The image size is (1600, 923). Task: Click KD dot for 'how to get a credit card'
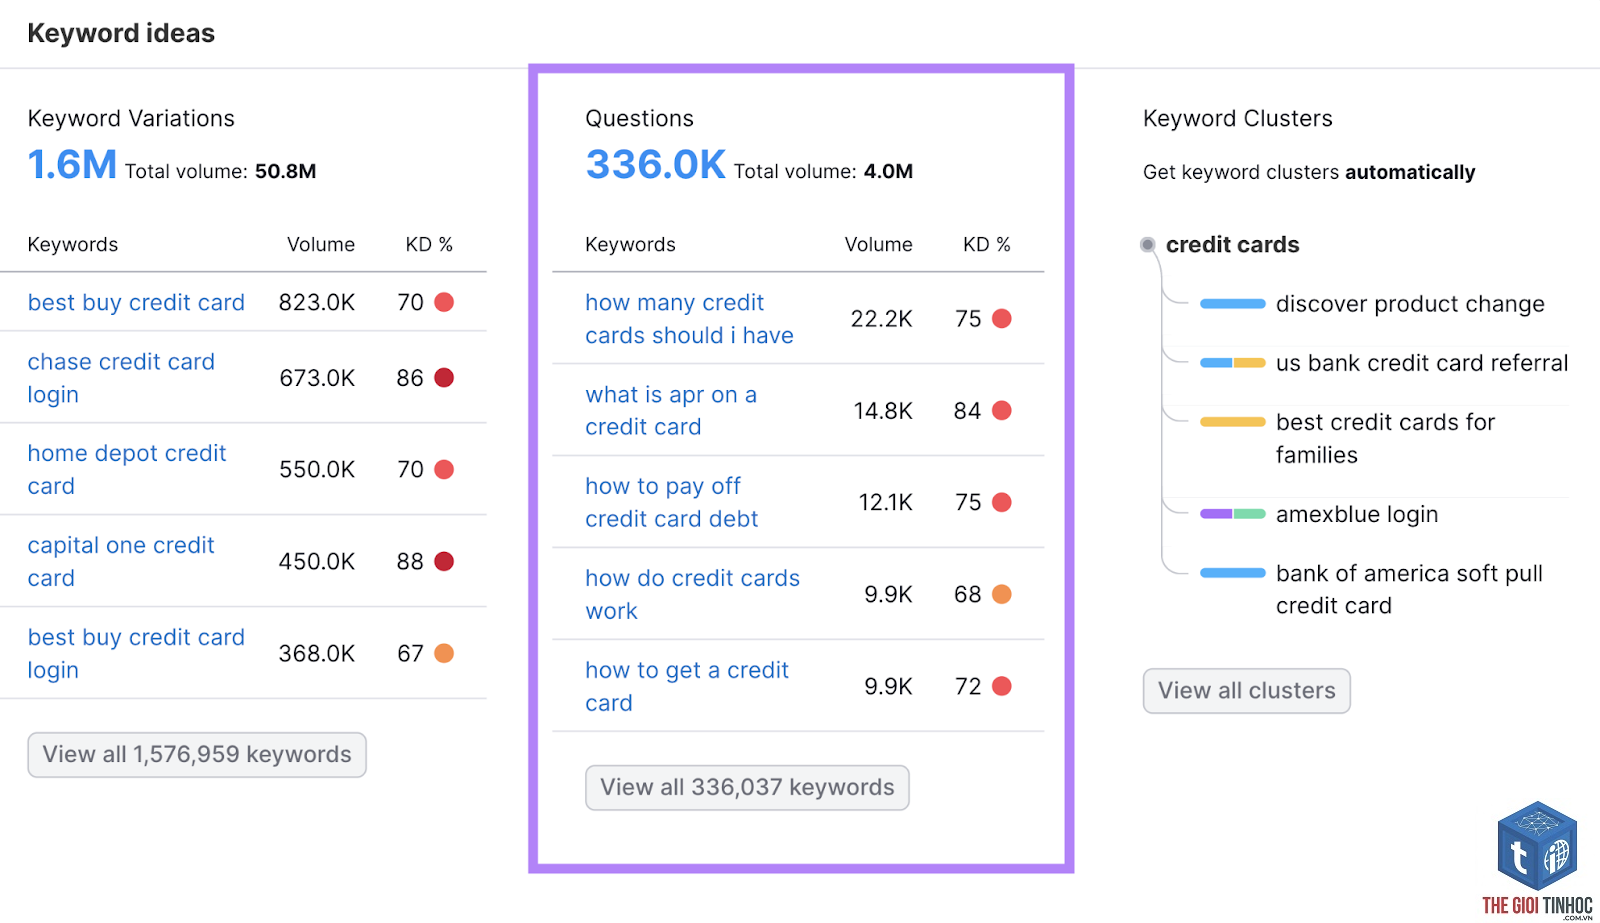pos(1002,686)
